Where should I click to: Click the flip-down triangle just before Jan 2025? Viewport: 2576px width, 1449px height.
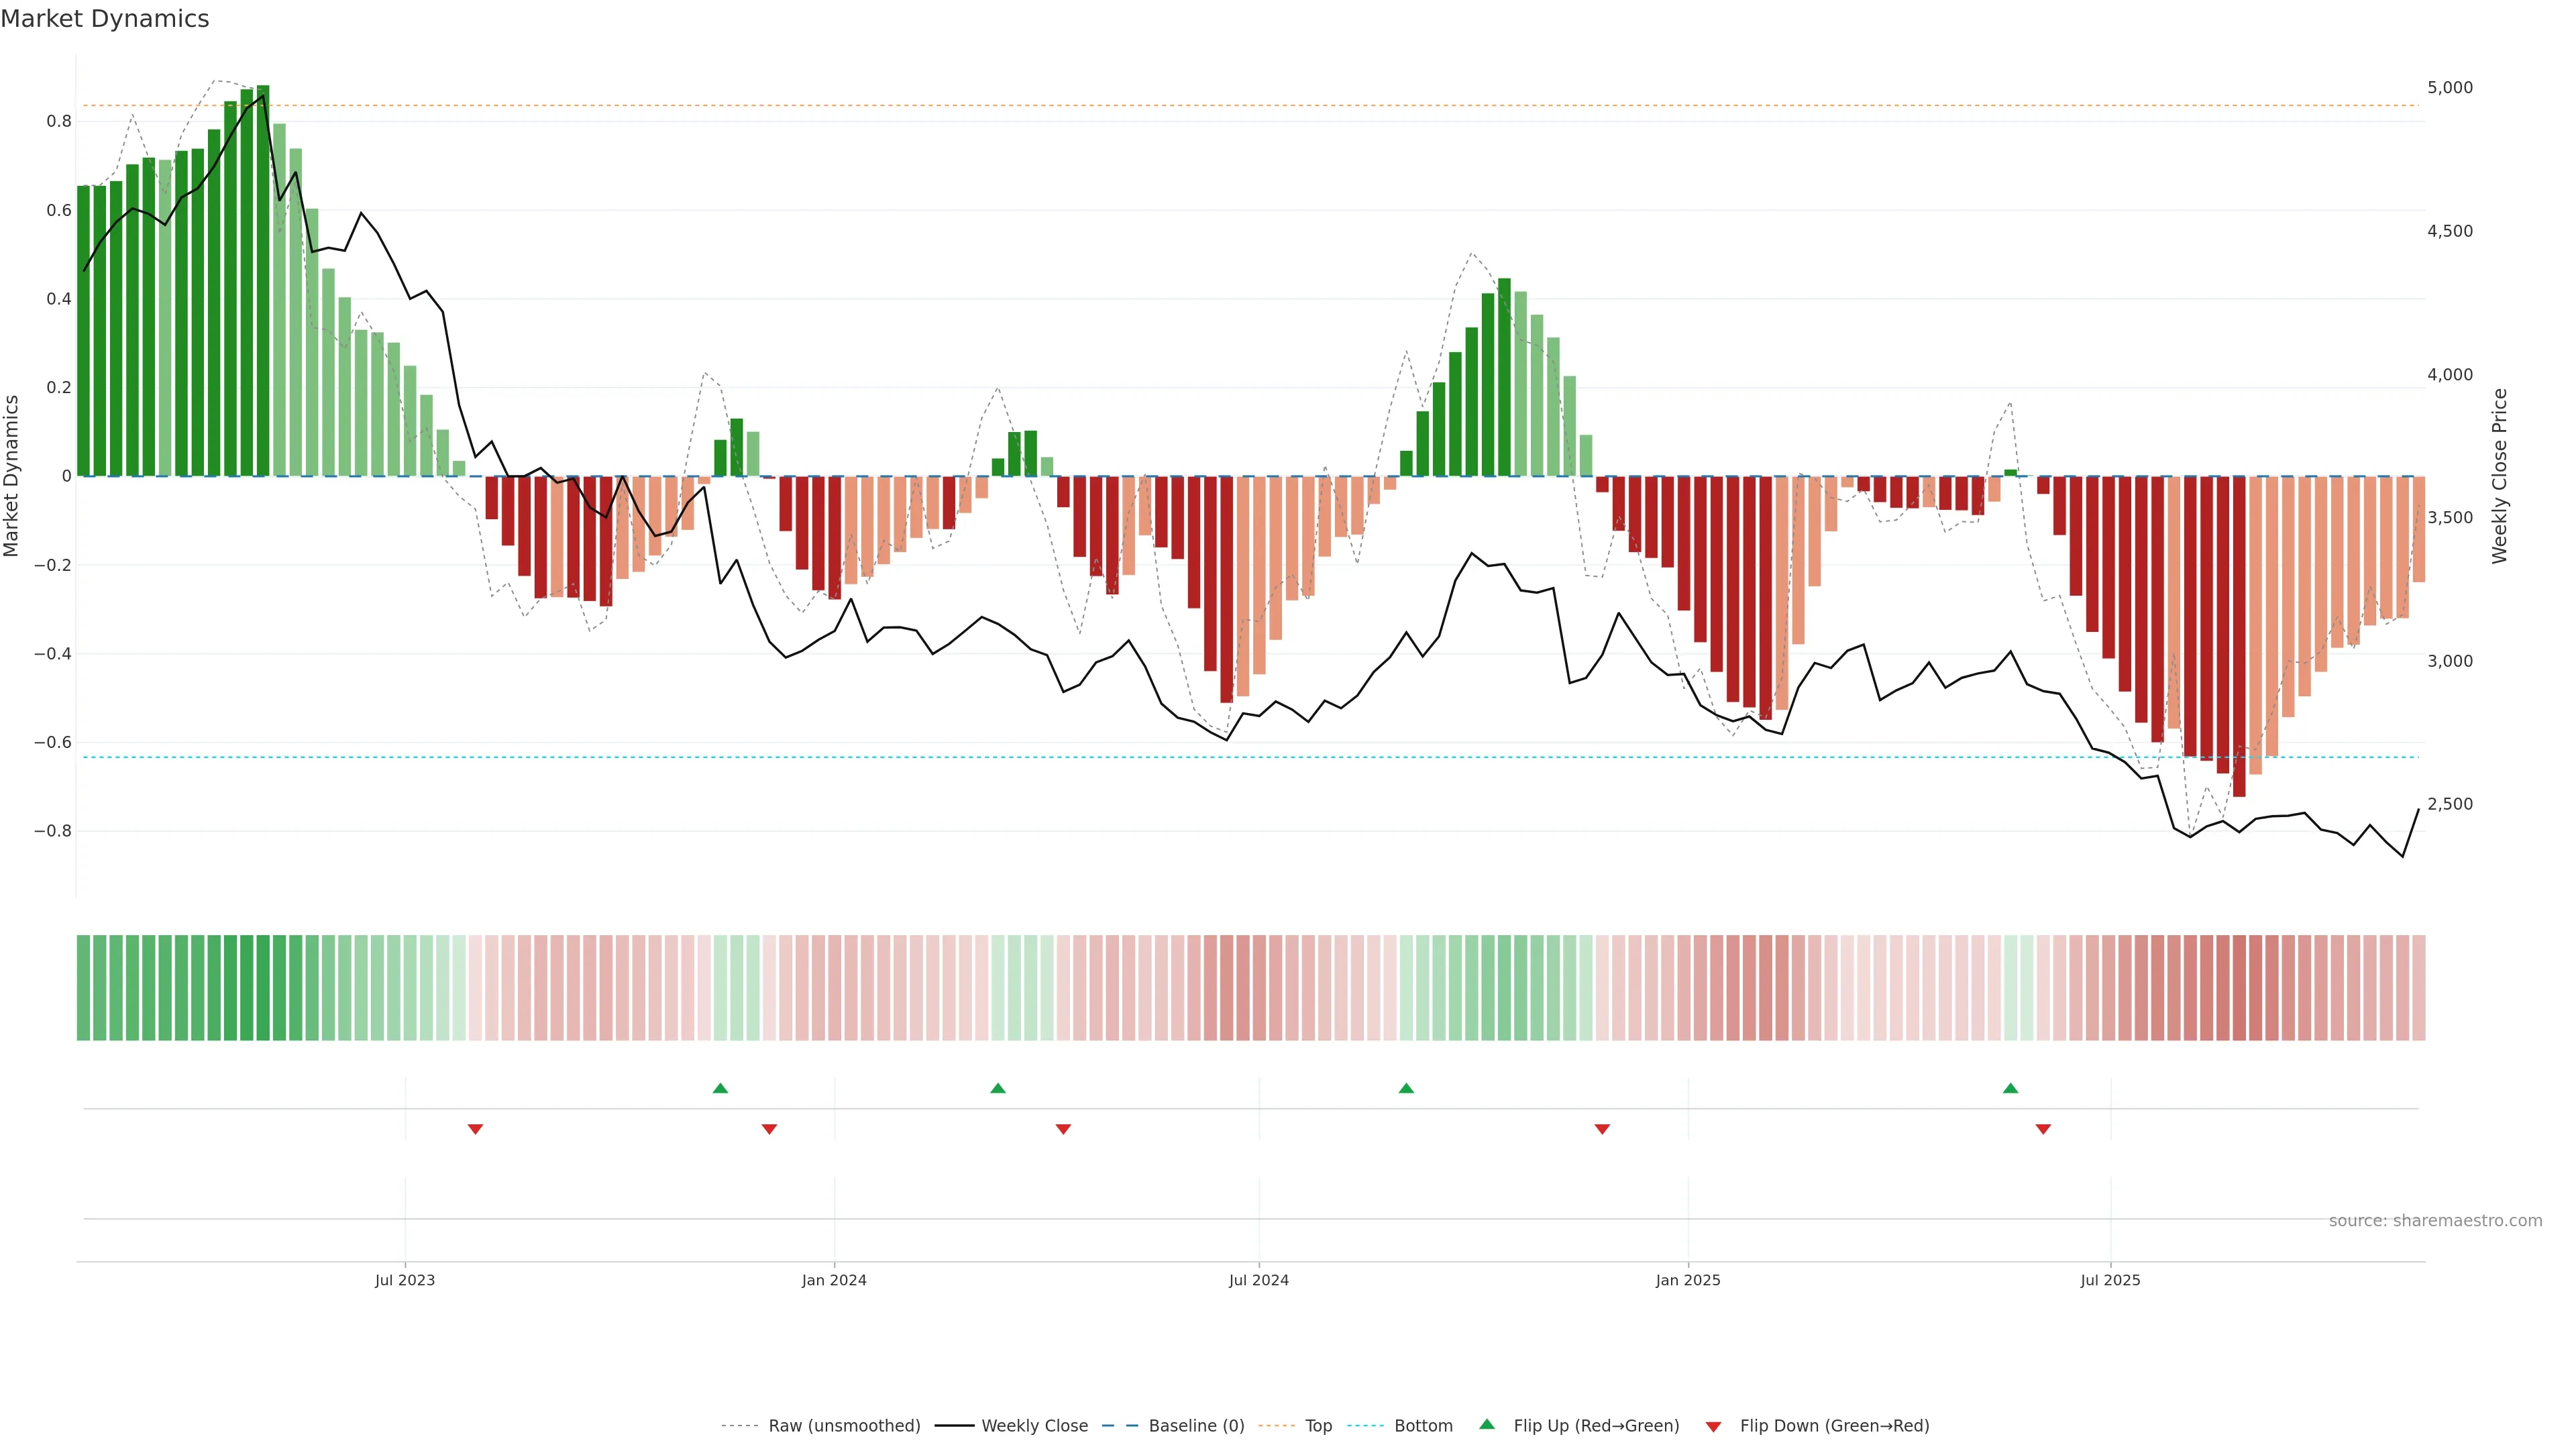pos(1602,1129)
